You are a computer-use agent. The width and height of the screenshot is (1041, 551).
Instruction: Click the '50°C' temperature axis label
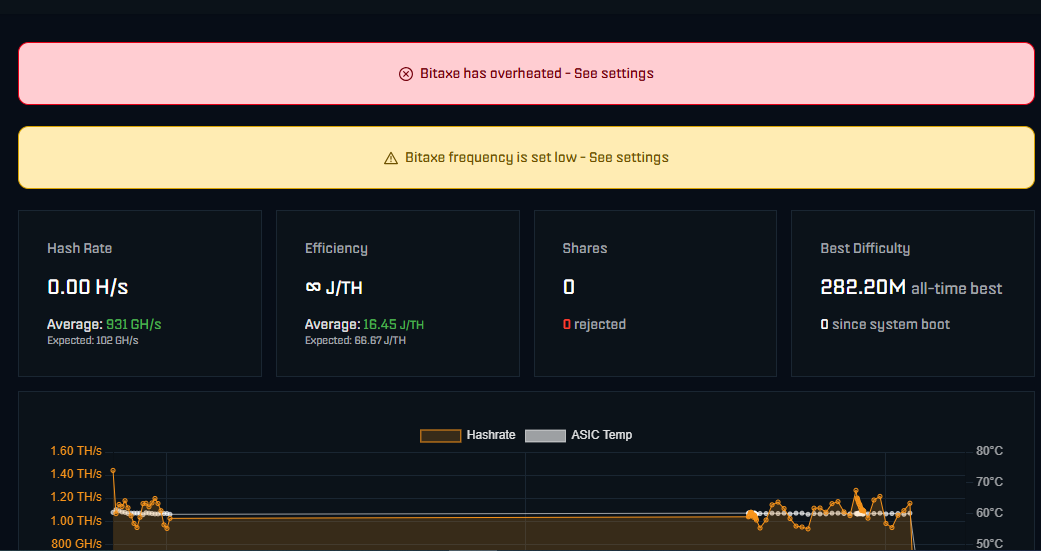pos(989,544)
